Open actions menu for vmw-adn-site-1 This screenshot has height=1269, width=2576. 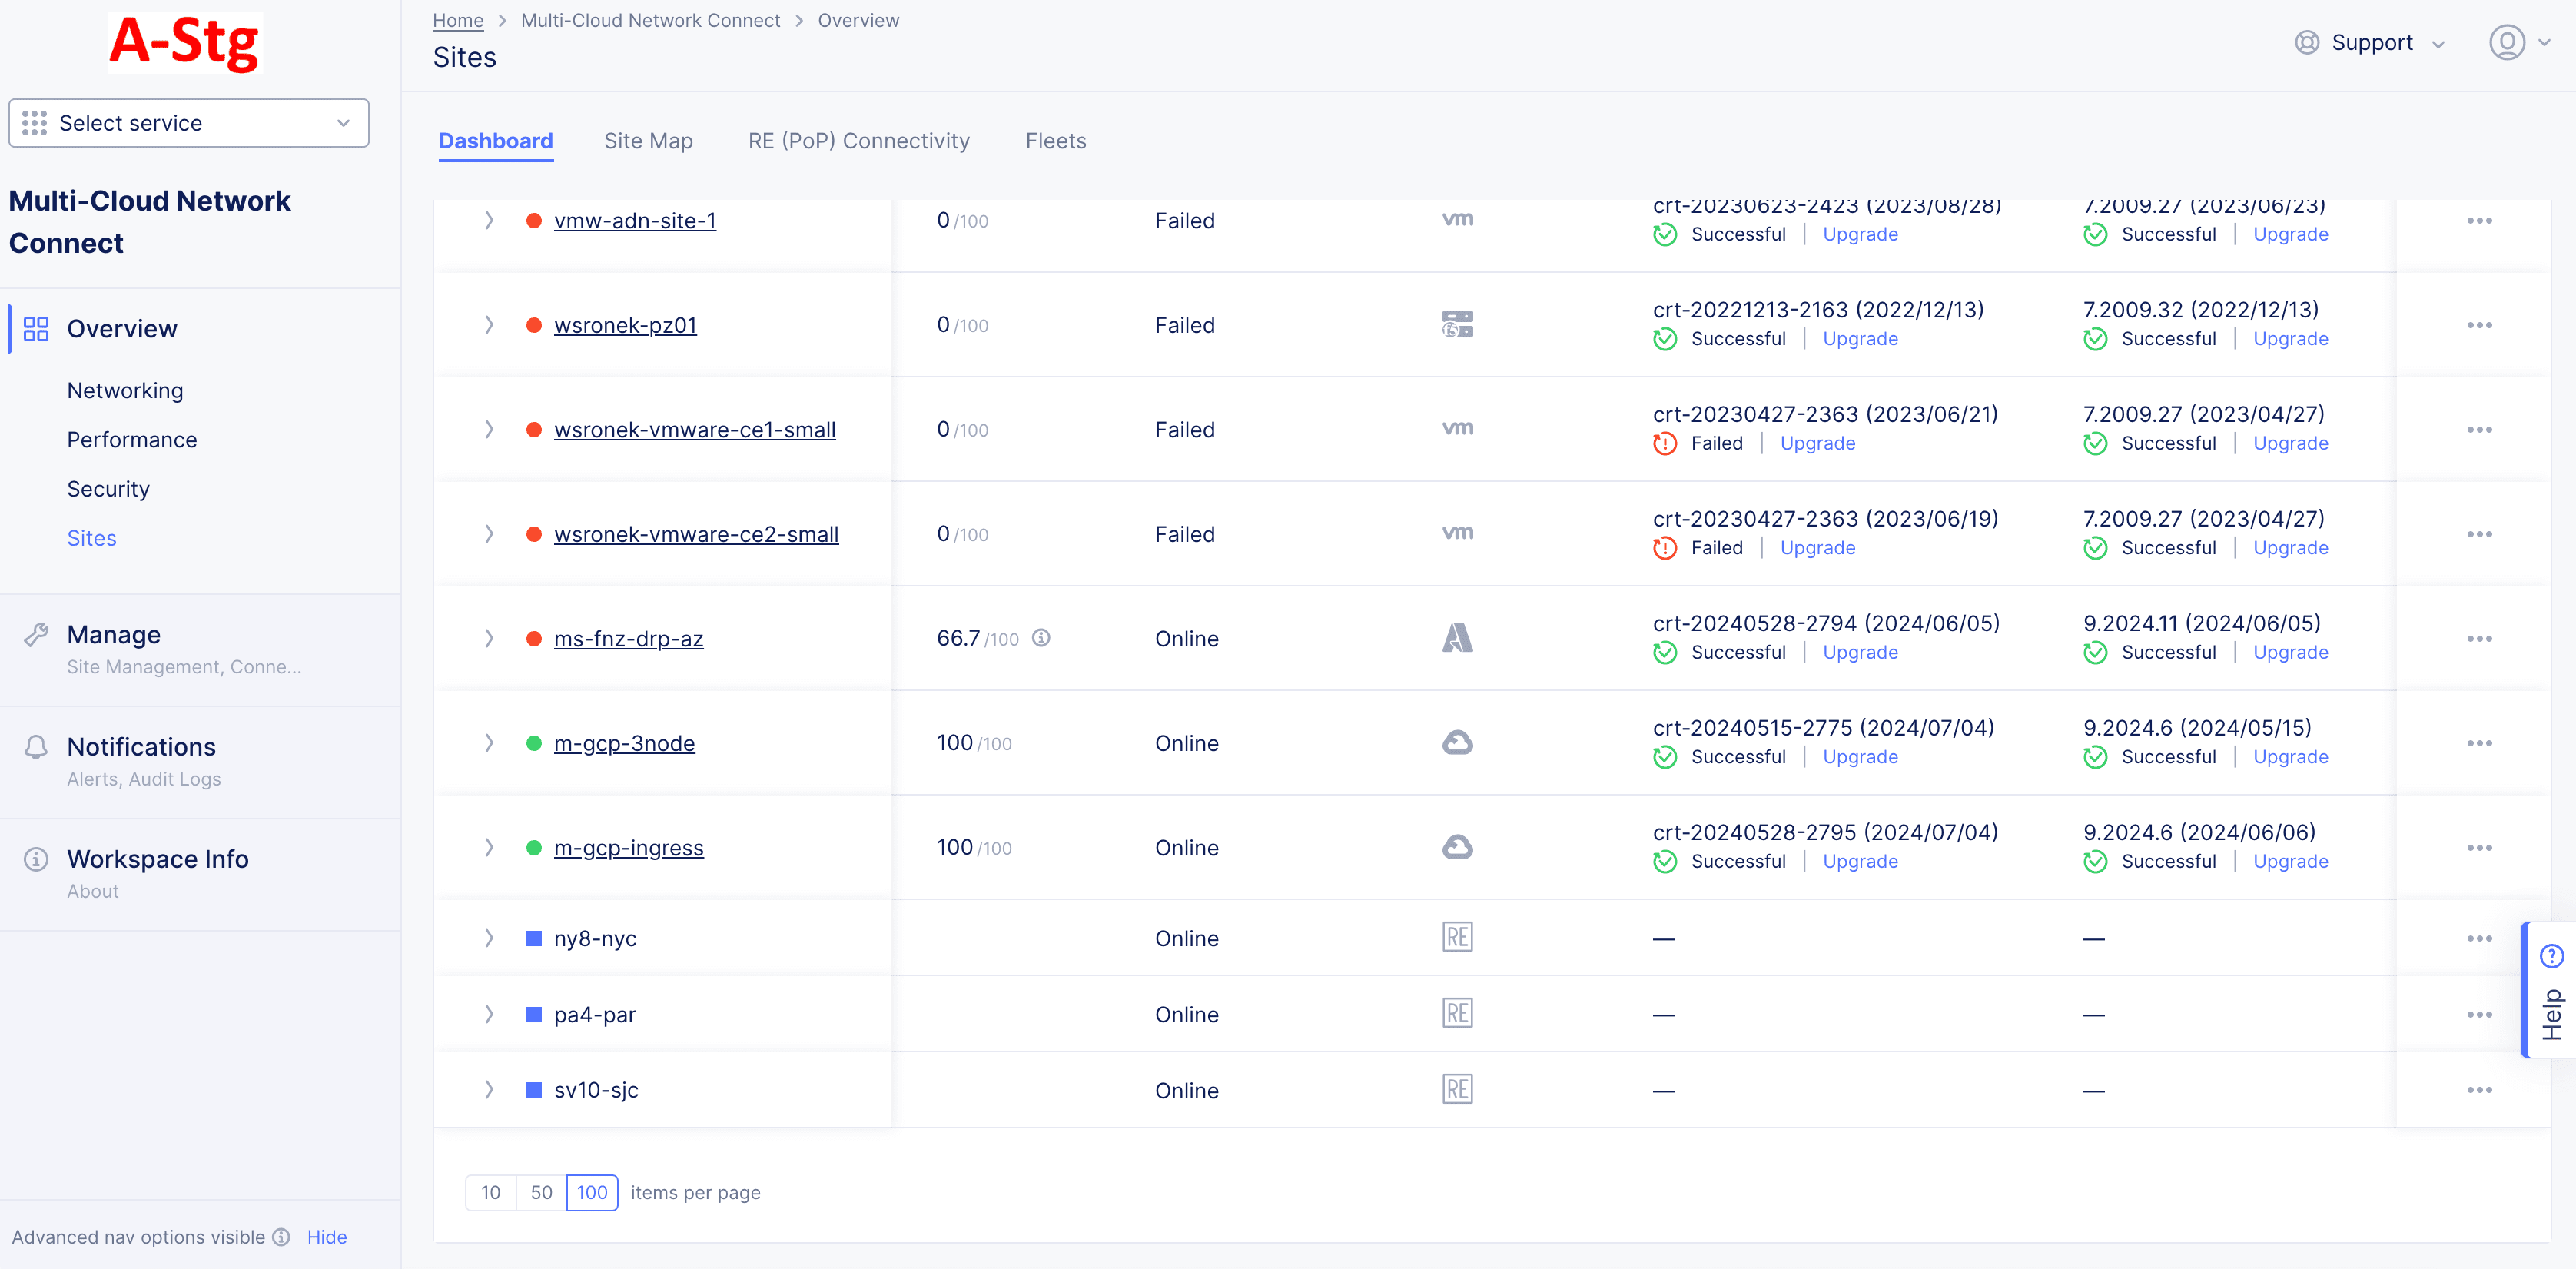coord(2479,221)
